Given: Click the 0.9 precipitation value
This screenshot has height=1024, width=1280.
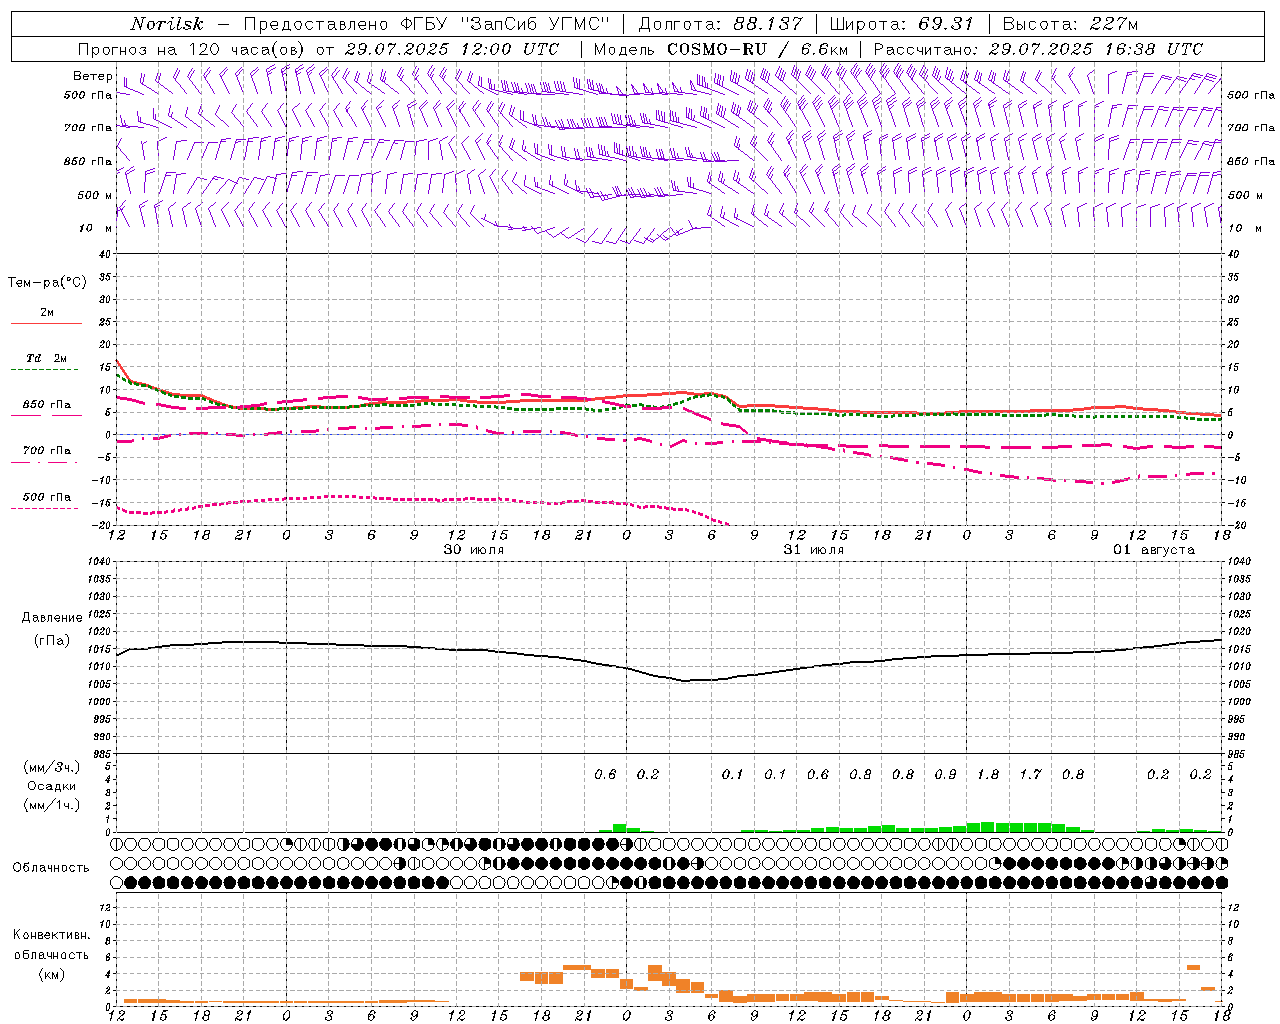Looking at the screenshot, I should pyautogui.click(x=945, y=774).
